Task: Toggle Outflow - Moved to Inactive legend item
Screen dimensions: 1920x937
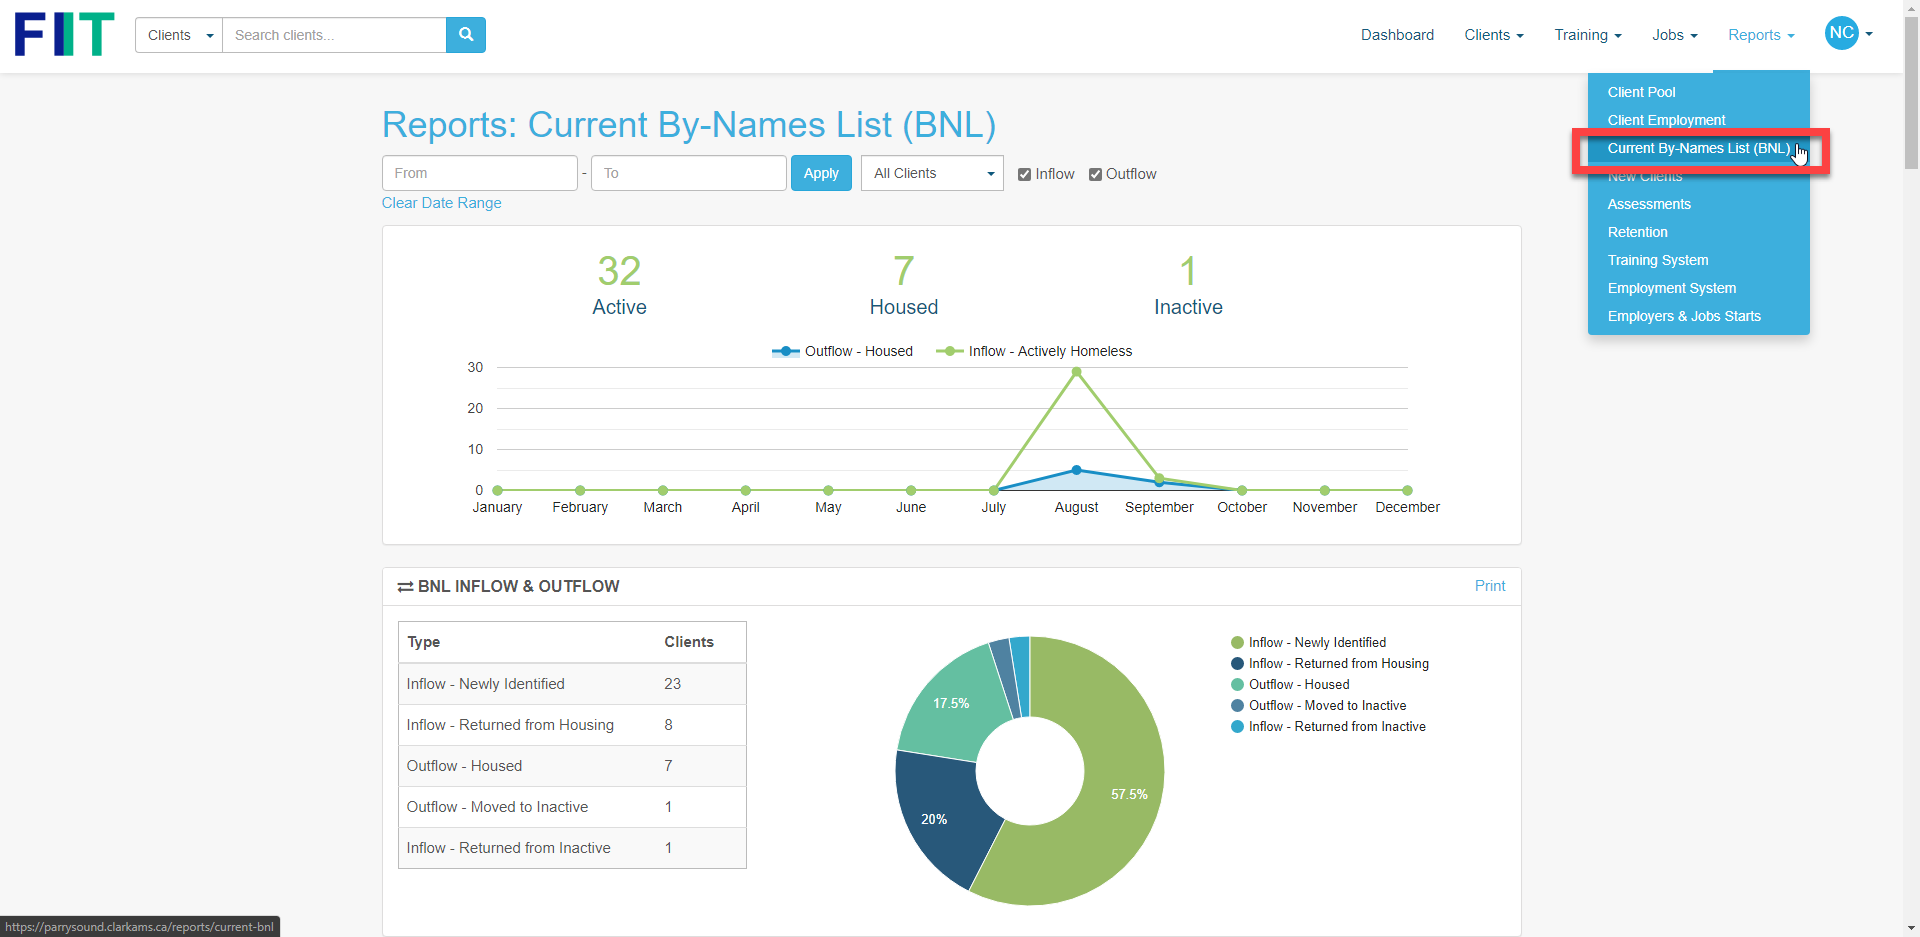Action: pyautogui.click(x=1326, y=706)
